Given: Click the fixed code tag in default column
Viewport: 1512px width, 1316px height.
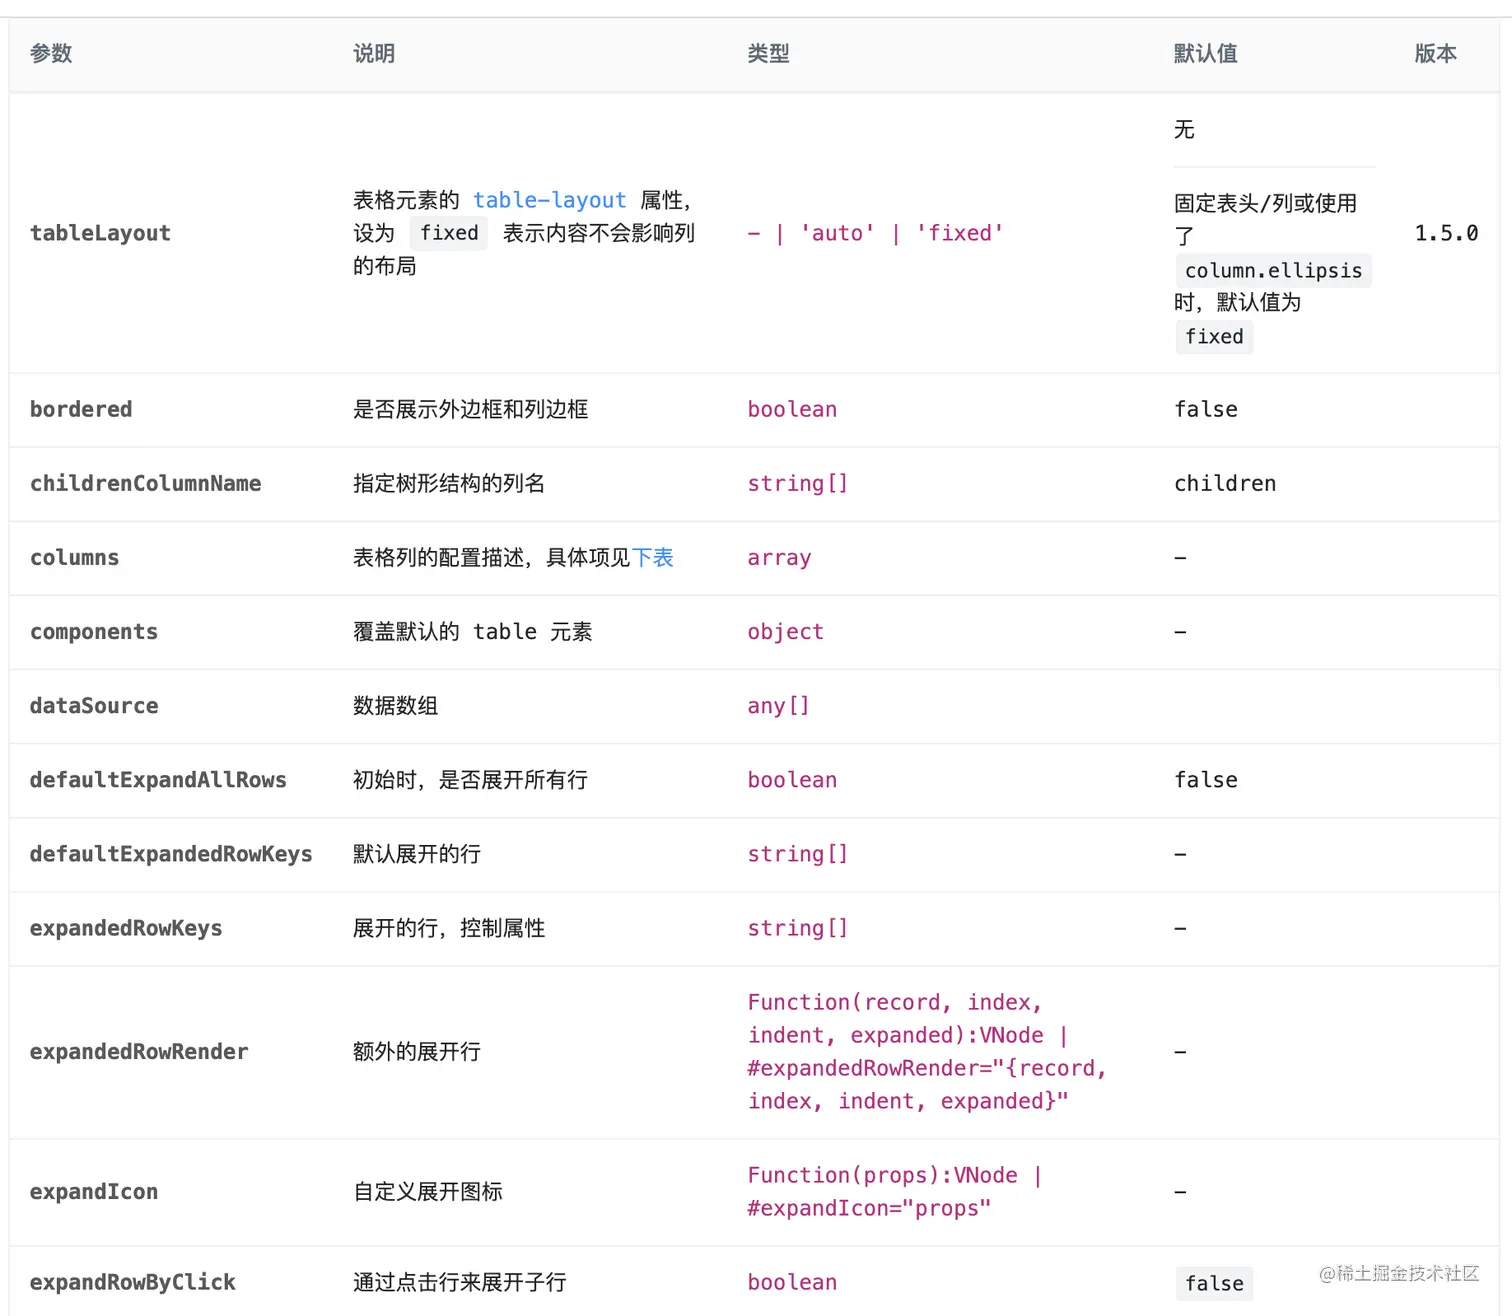Looking at the screenshot, I should pos(1214,337).
